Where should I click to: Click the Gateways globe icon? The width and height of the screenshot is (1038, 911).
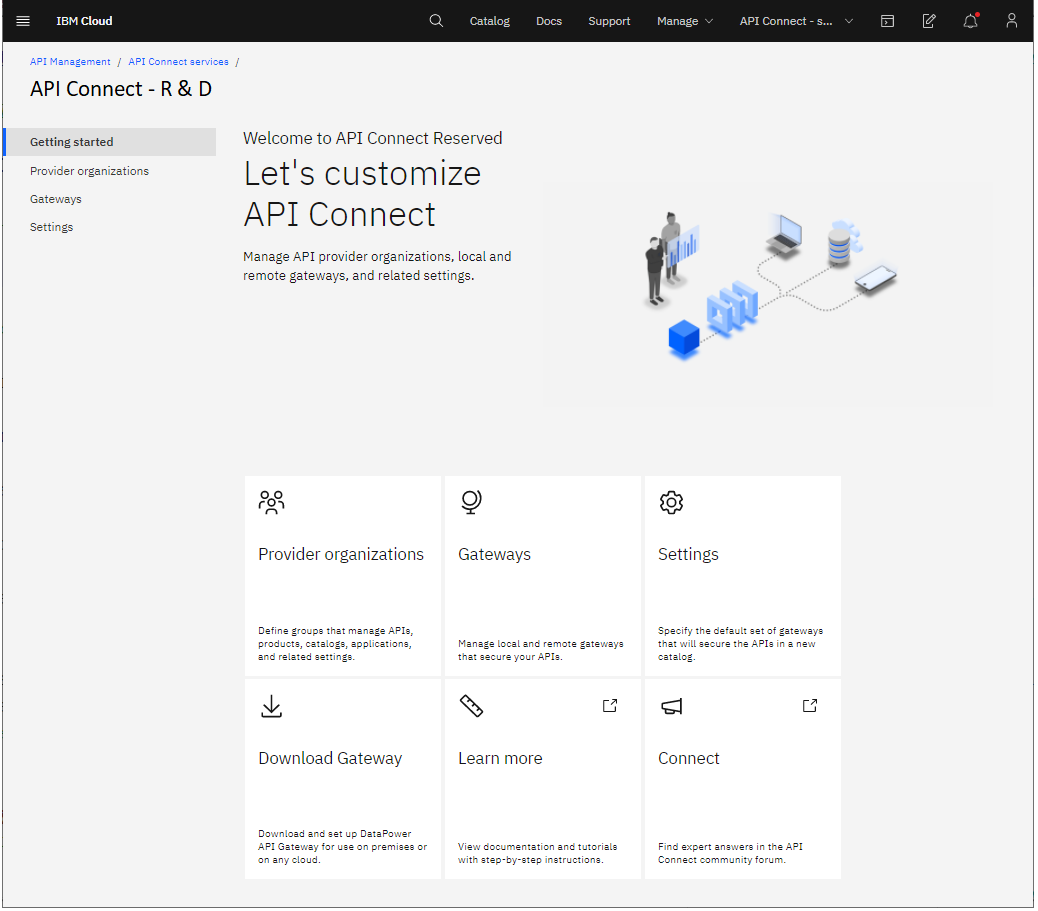(x=471, y=502)
